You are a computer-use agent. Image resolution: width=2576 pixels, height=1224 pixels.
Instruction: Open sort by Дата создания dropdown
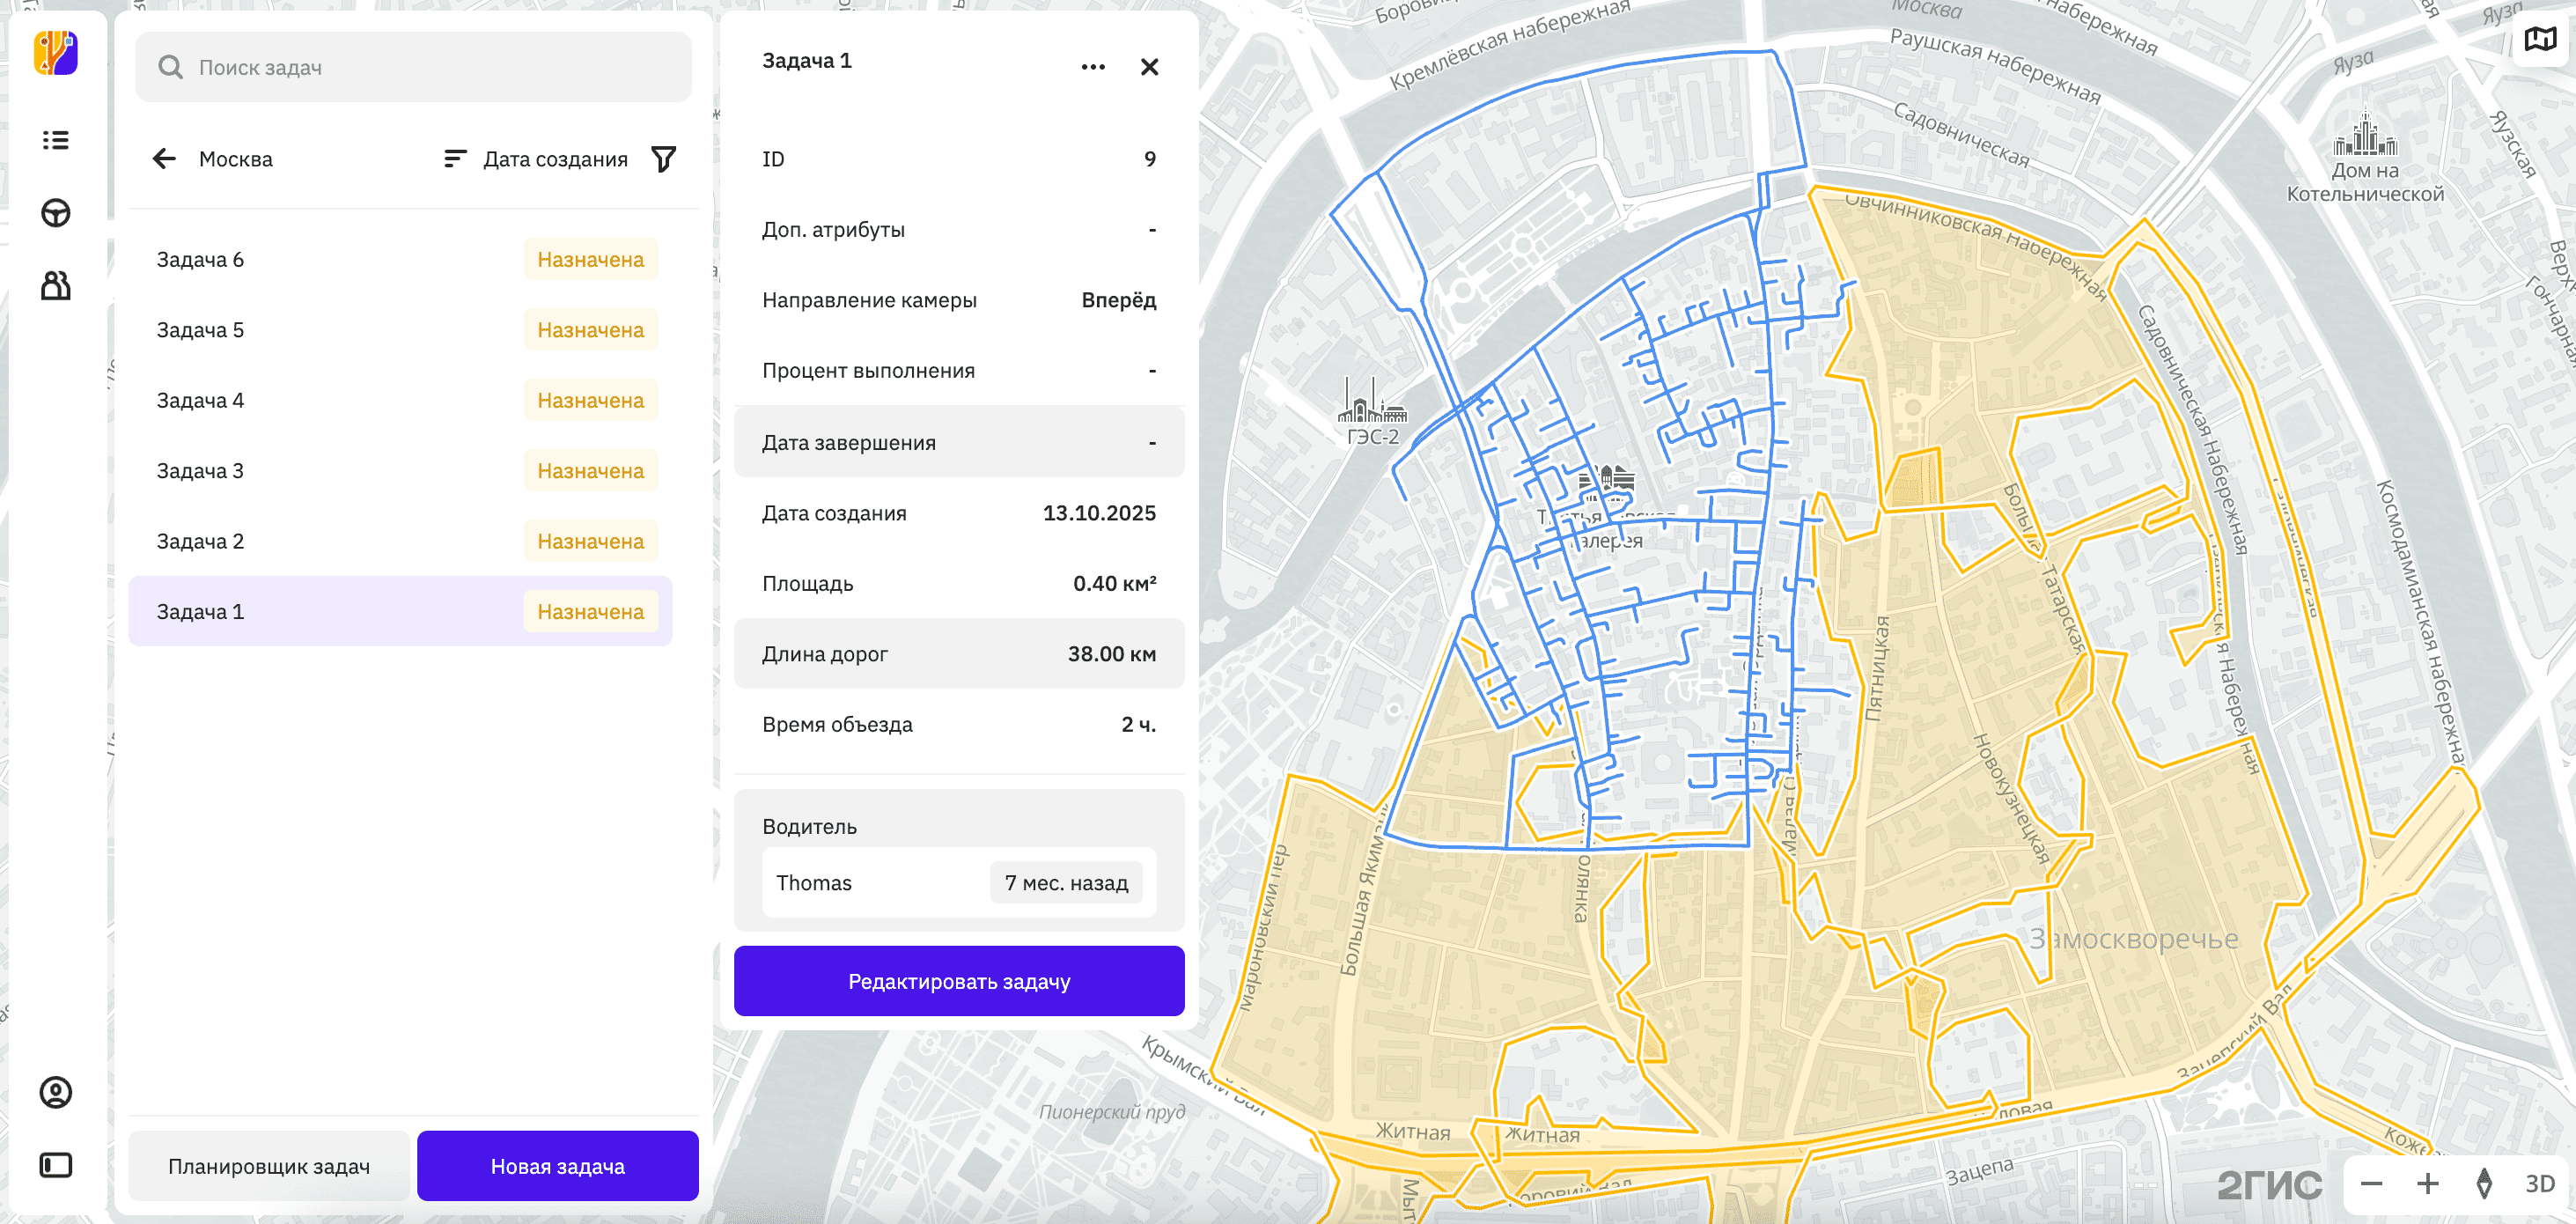(536, 159)
